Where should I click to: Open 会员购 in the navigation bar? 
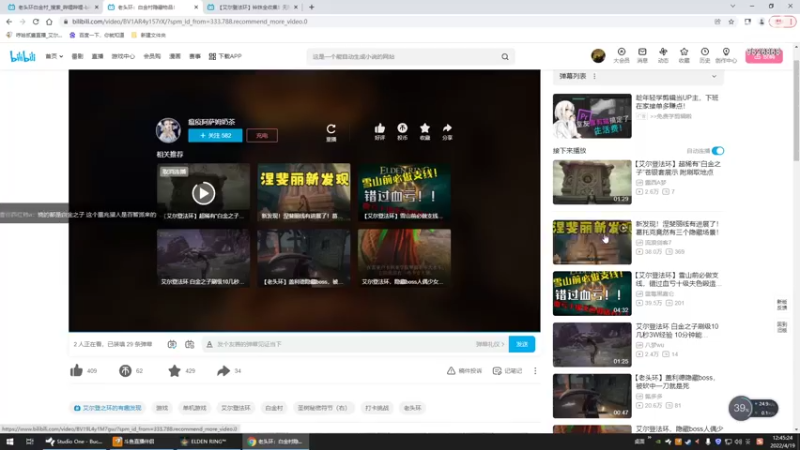152,56
